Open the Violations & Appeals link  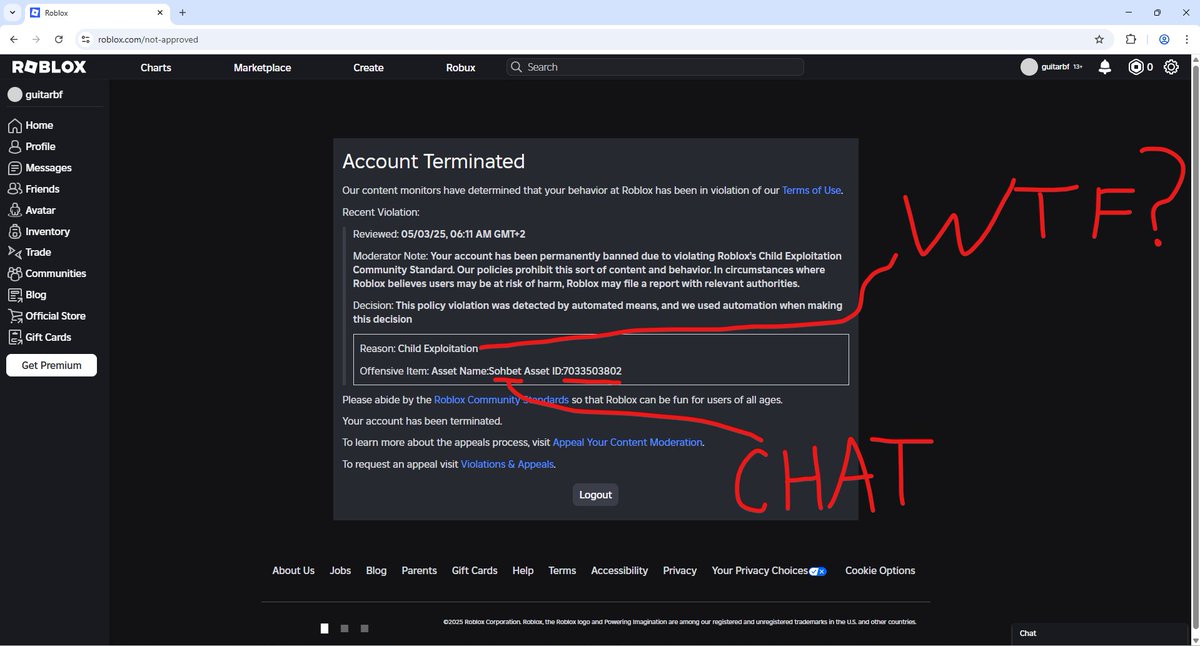(x=507, y=464)
